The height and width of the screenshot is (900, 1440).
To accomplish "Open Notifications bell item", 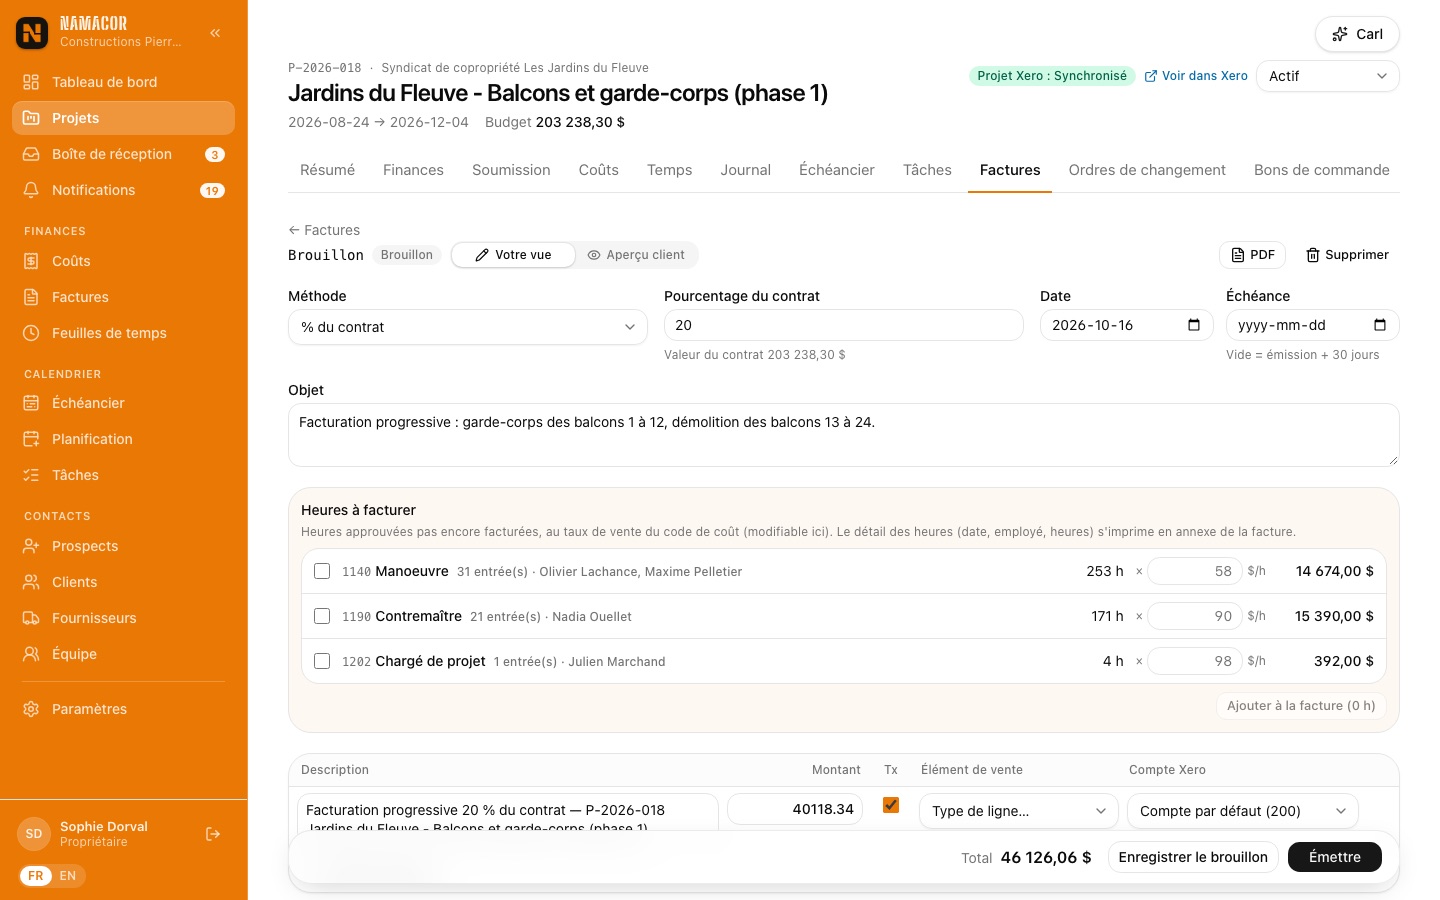I will point(123,190).
